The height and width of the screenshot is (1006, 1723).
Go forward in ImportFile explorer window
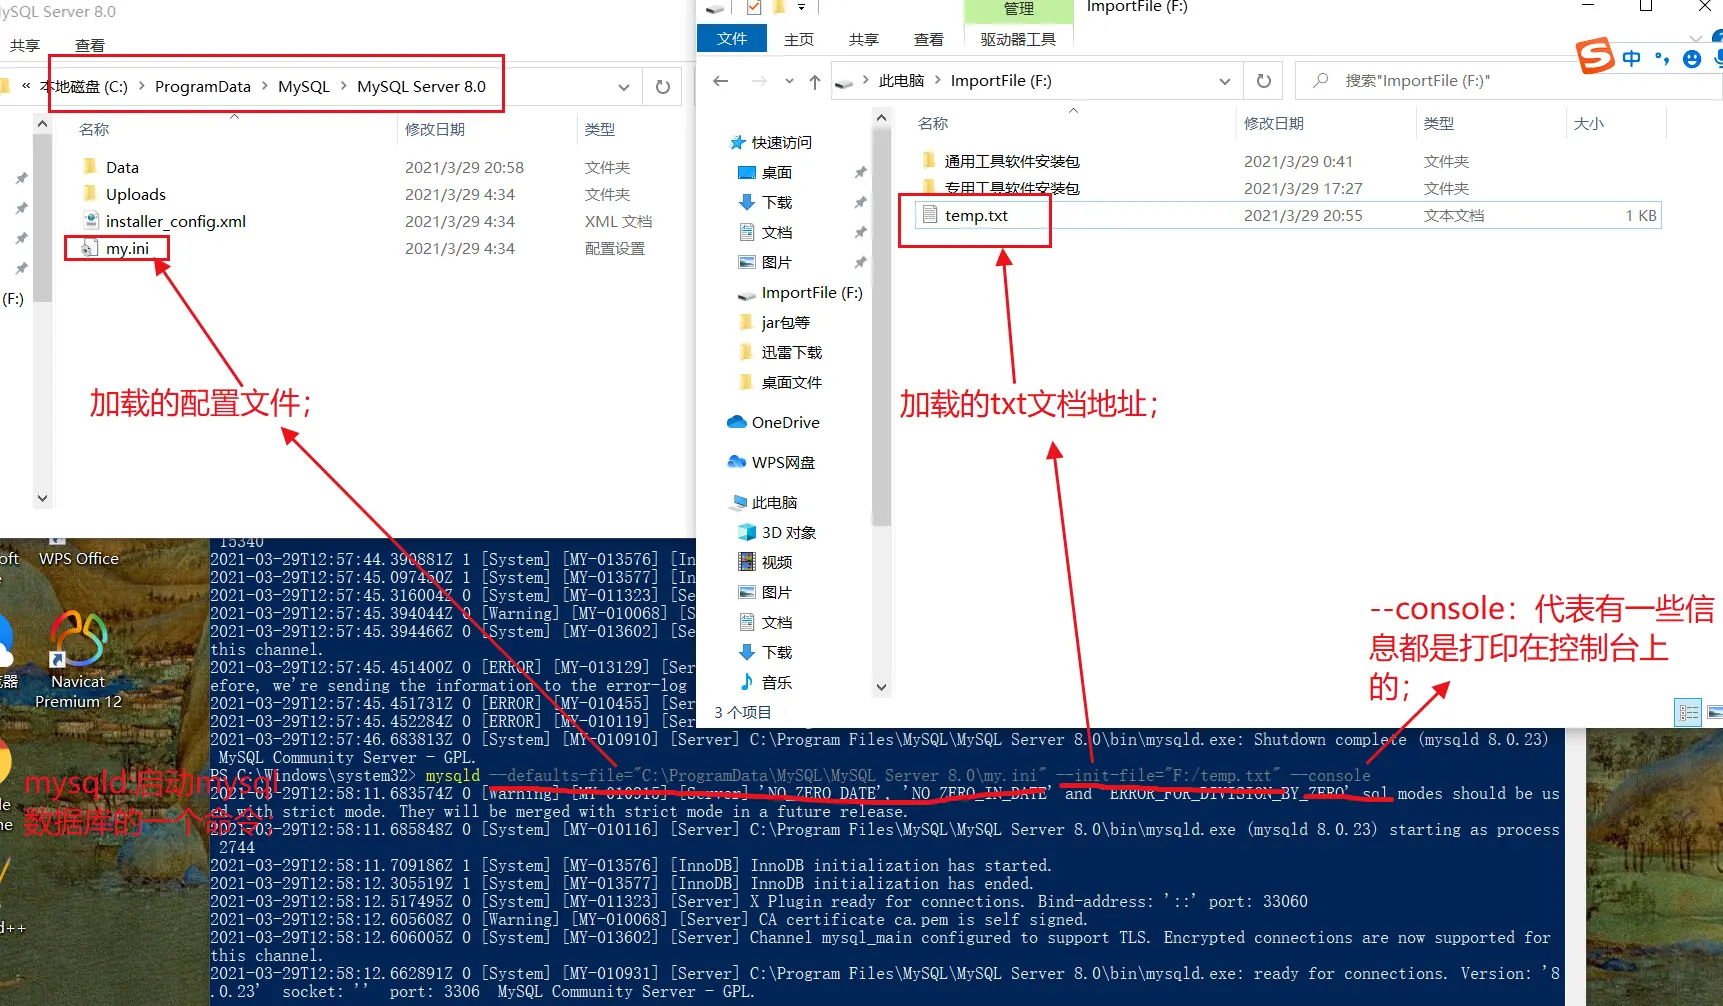(x=759, y=81)
